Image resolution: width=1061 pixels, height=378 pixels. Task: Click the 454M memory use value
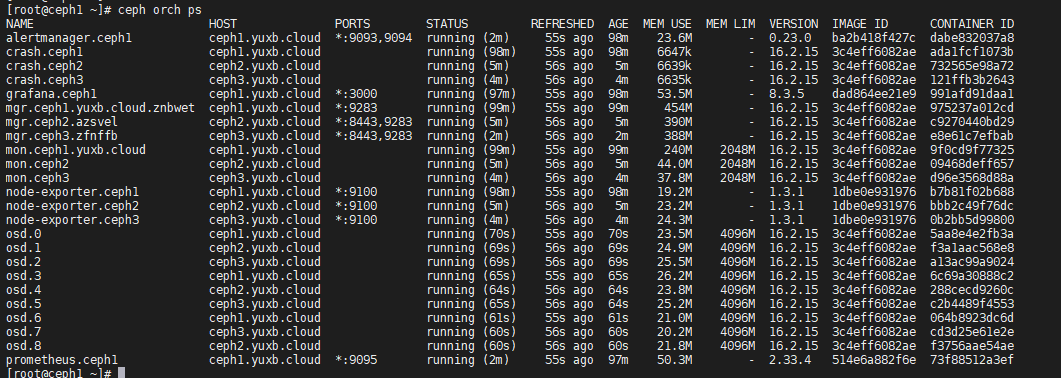tap(678, 108)
